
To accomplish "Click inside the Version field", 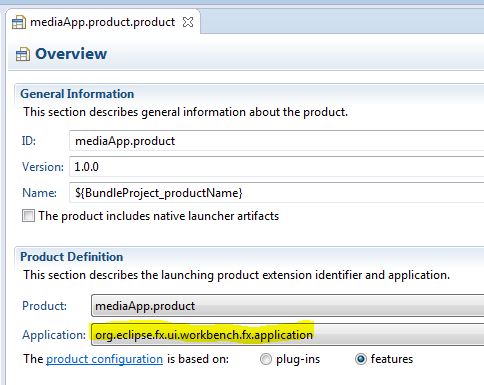I will pyautogui.click(x=276, y=167).
